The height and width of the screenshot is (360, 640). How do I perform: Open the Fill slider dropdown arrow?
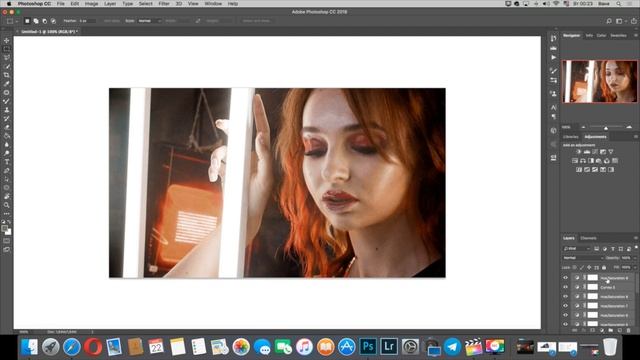coord(635,268)
